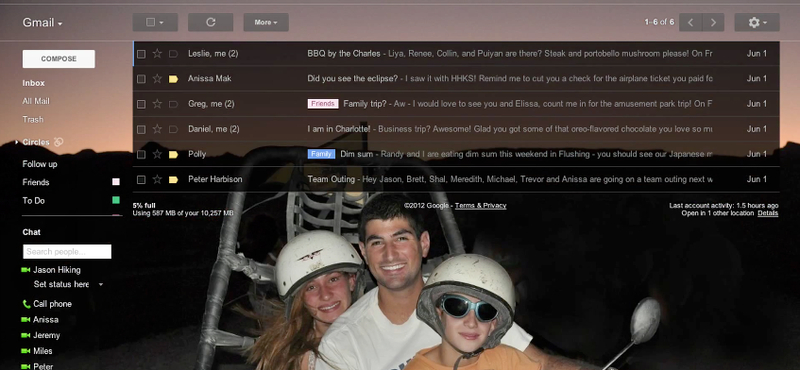800x370 pixels.
Task: Click the Friends label color swatch
Action: click(116, 182)
